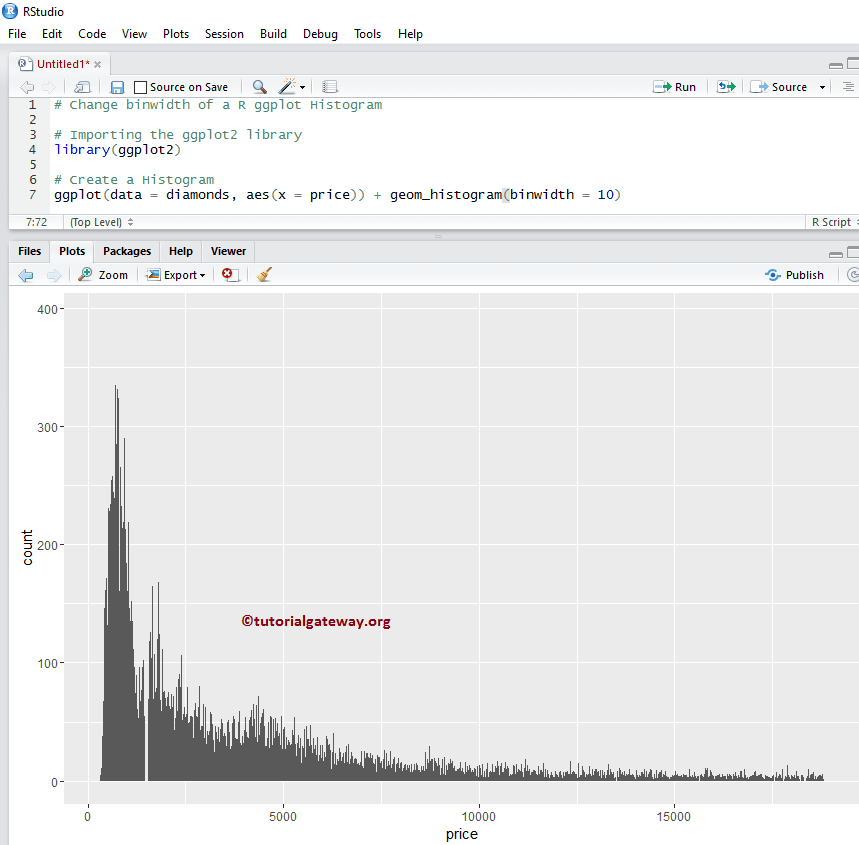Navigate back with the plot history back arrow
The image size is (859, 845).
[26, 274]
